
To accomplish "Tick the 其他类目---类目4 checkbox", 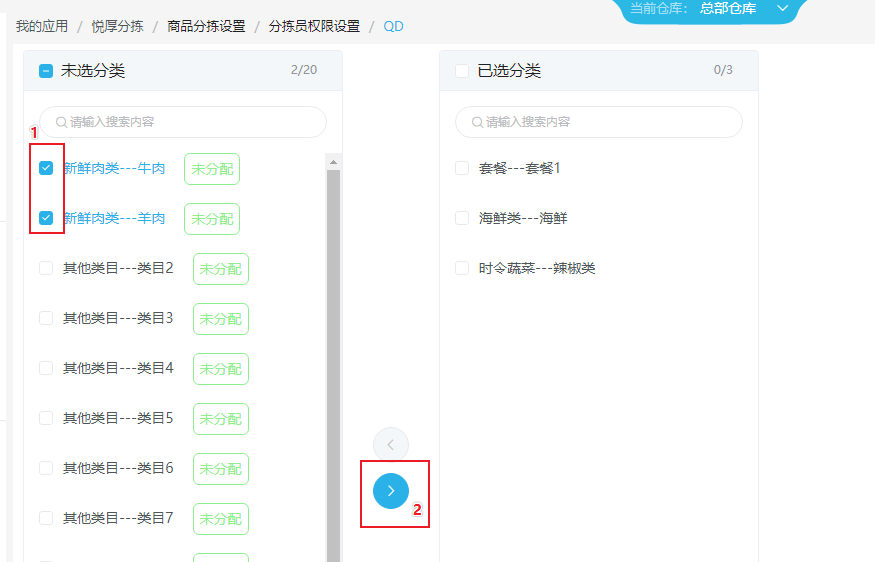I will [46, 368].
